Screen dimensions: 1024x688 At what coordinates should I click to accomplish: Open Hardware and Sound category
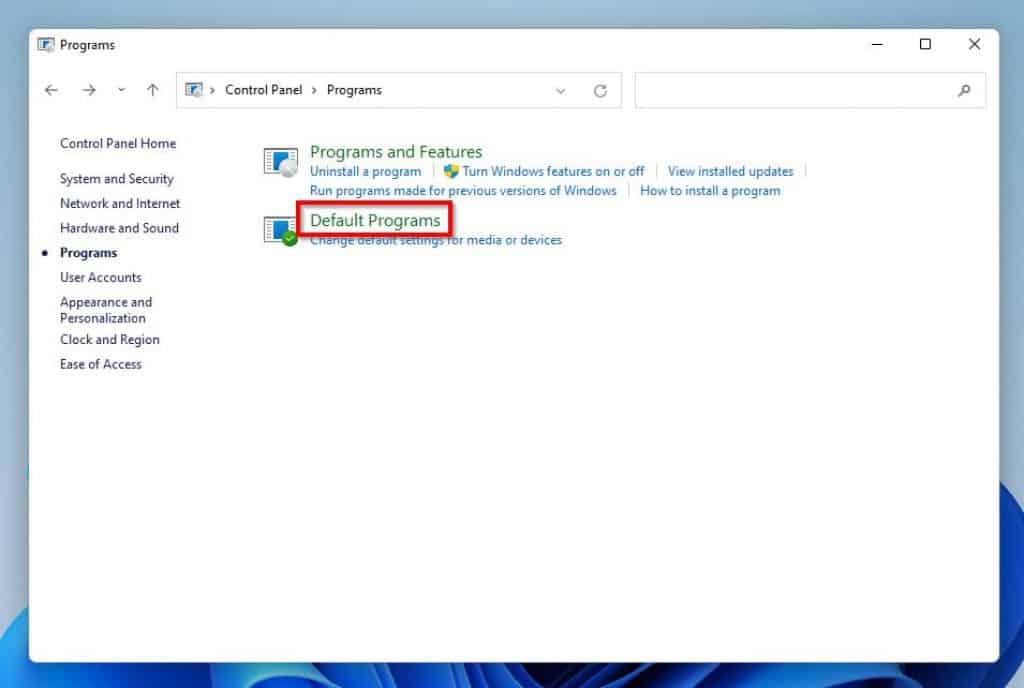pyautogui.click(x=120, y=228)
